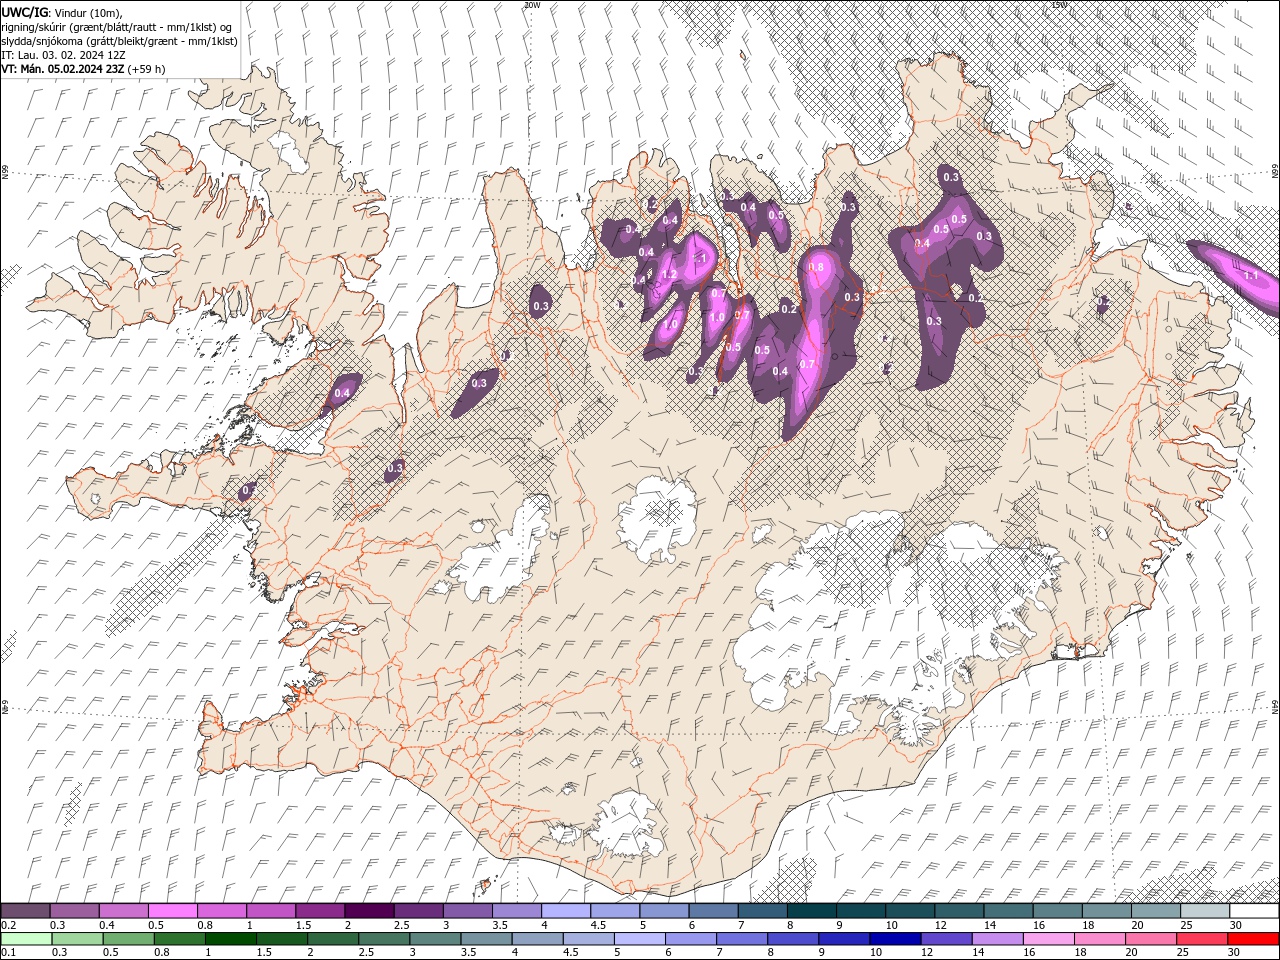This screenshot has height=960, width=1280.
Task: Select the bright red swatch labelled 30 in the rain legend
Action: tap(1253, 939)
